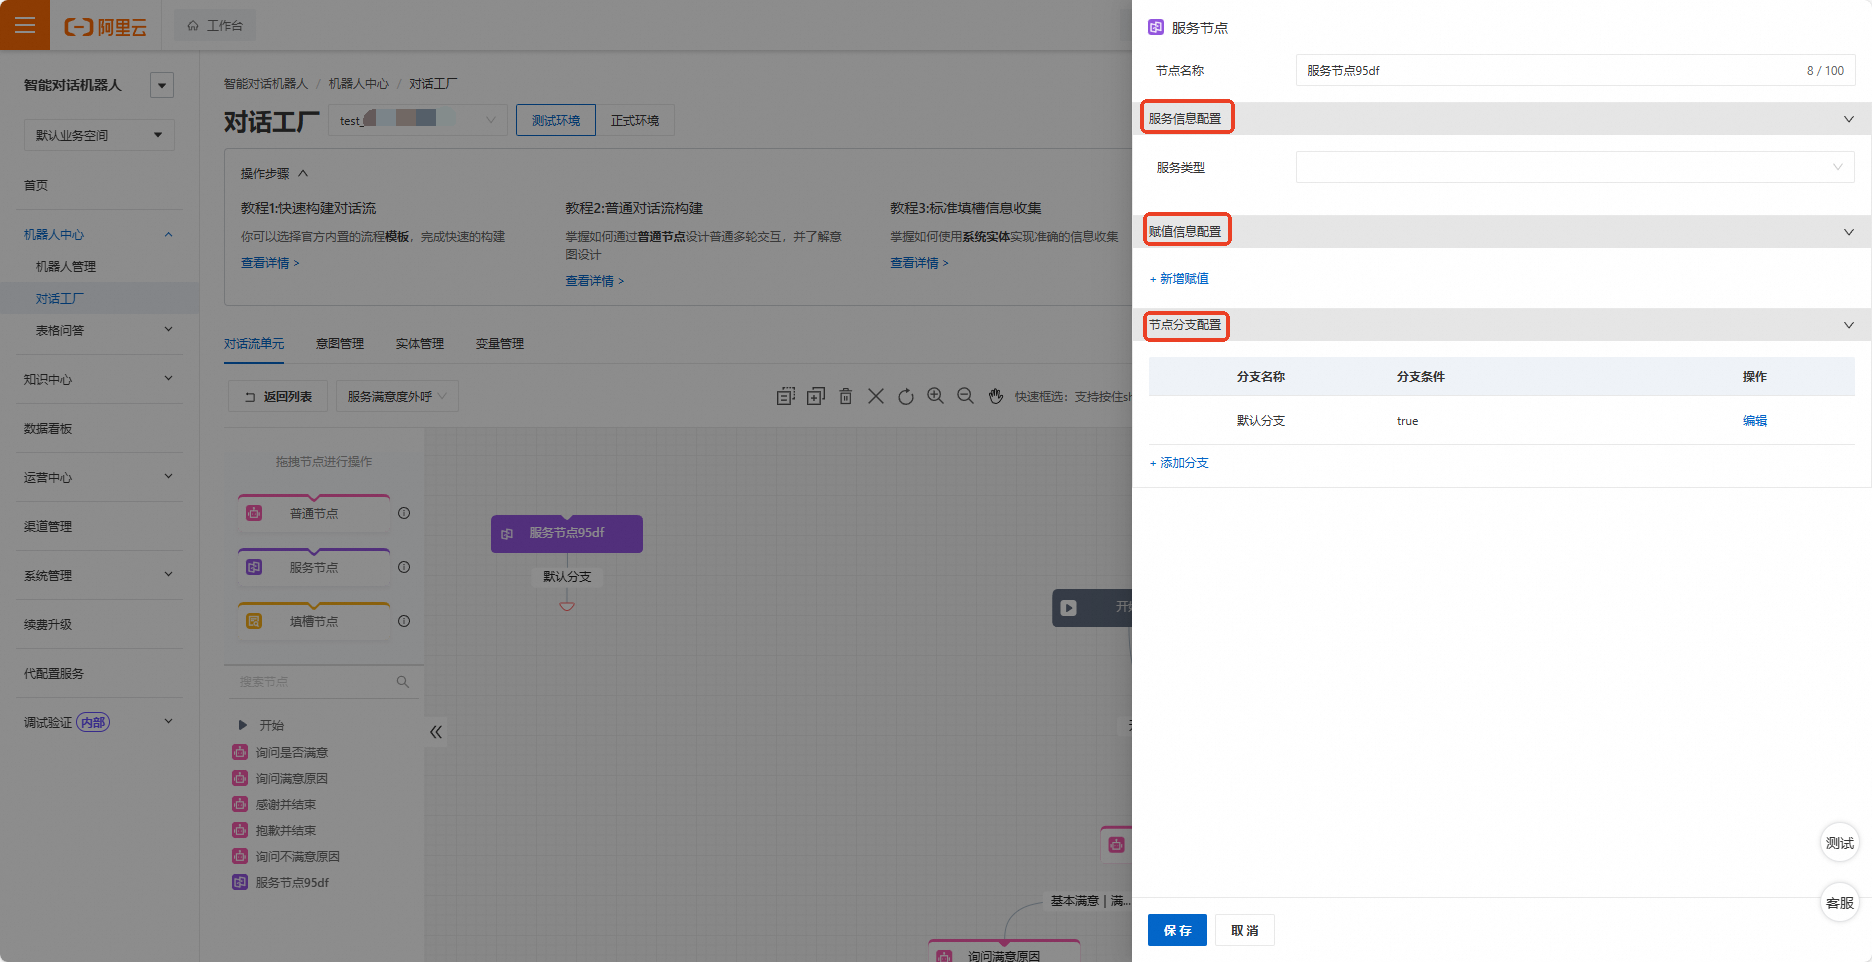Open the robot selector dropdown starting with test_
This screenshot has height=962, width=1872.
point(418,120)
